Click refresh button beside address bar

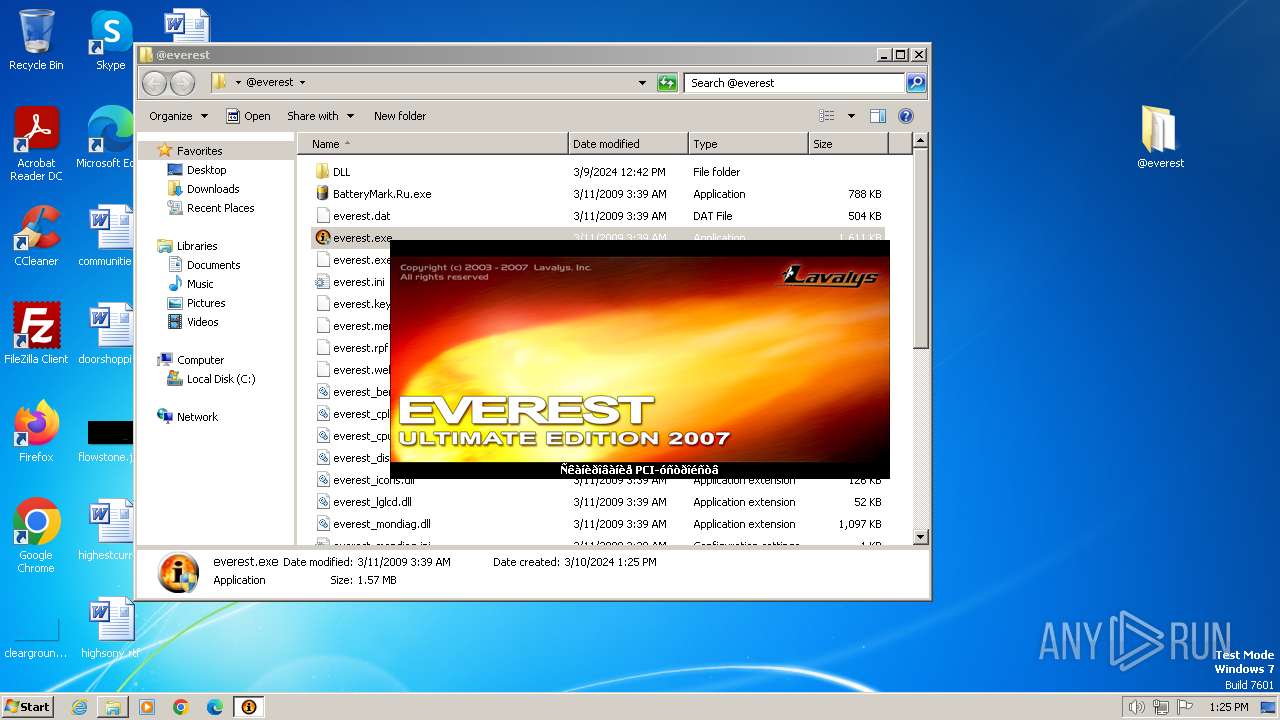(x=667, y=83)
